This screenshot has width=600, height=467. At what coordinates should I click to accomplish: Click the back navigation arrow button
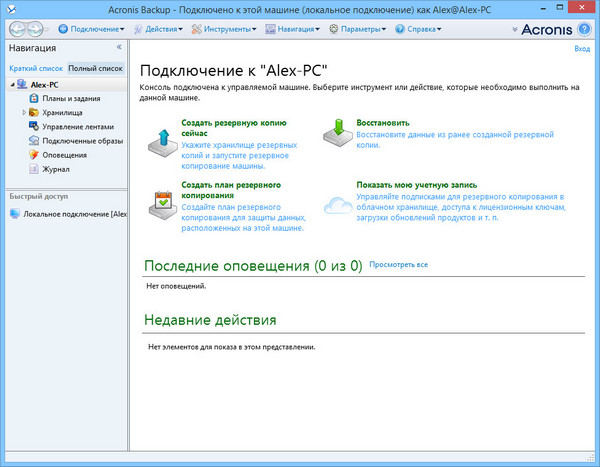point(17,29)
